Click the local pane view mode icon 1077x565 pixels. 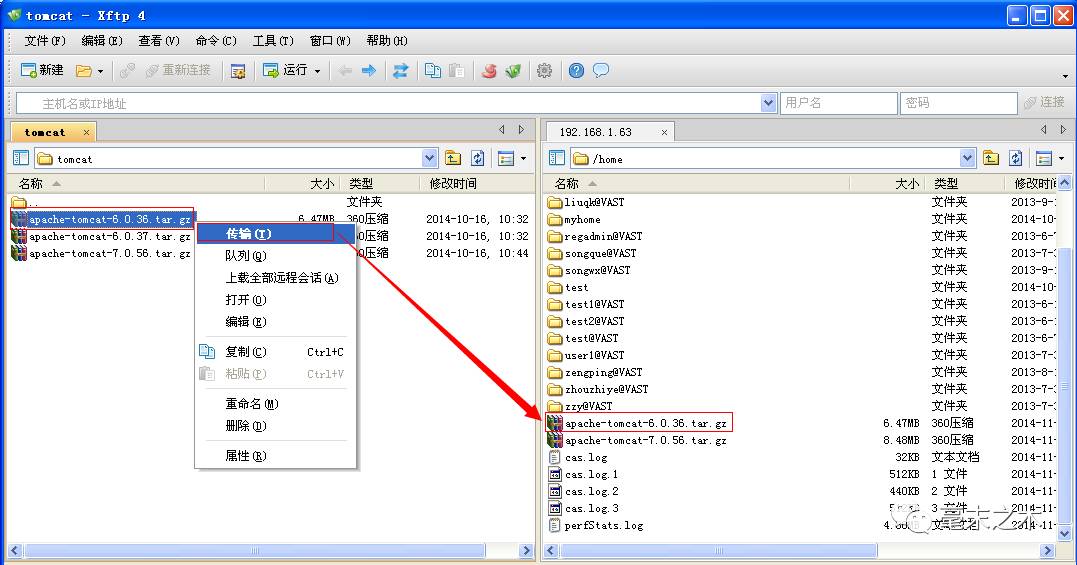(506, 159)
